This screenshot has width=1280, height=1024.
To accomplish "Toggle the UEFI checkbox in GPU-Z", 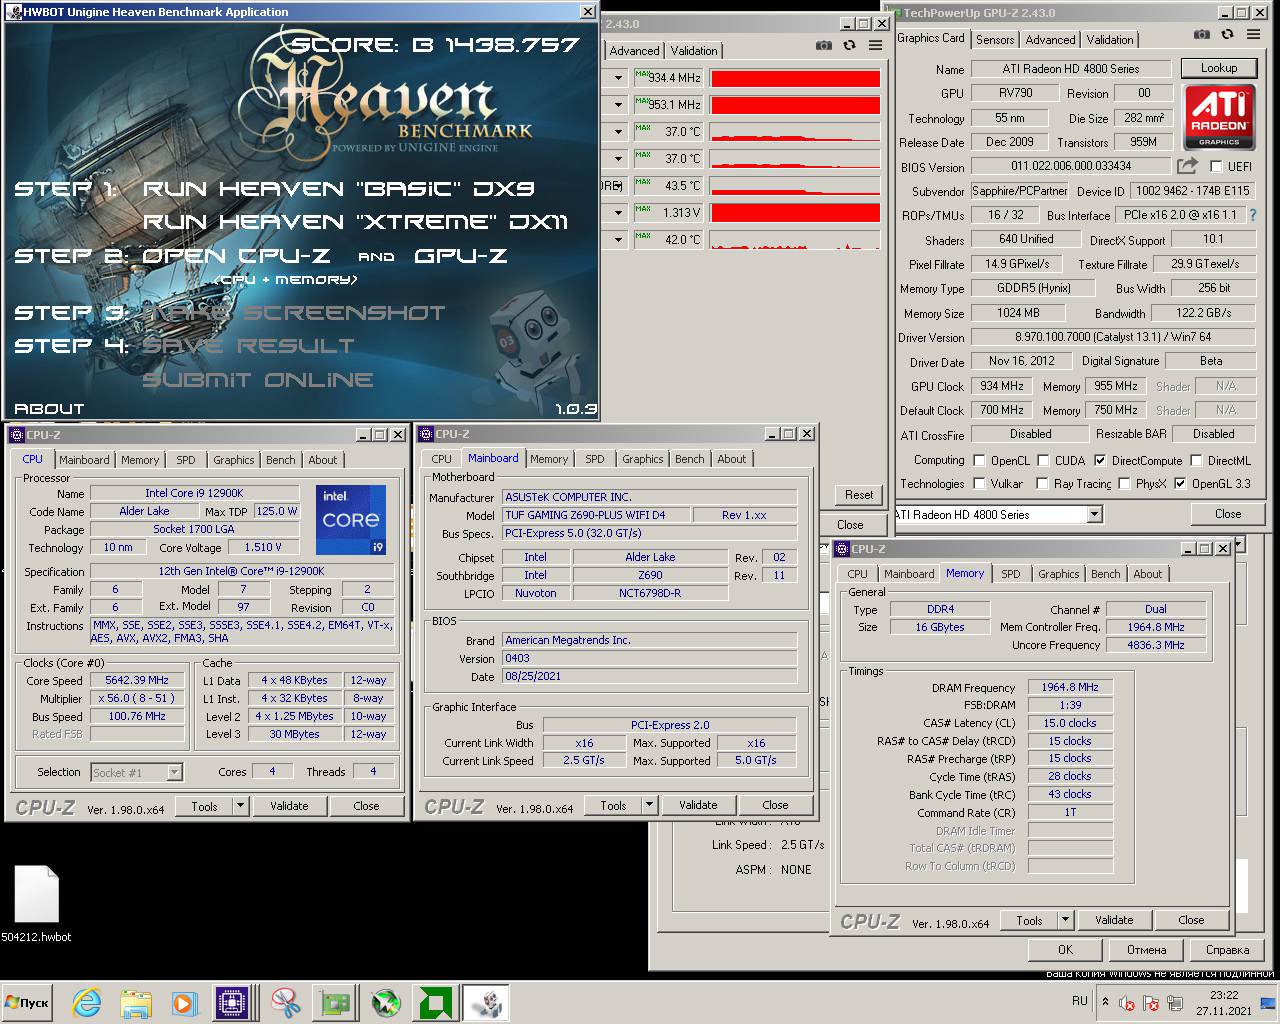I will point(1216,167).
